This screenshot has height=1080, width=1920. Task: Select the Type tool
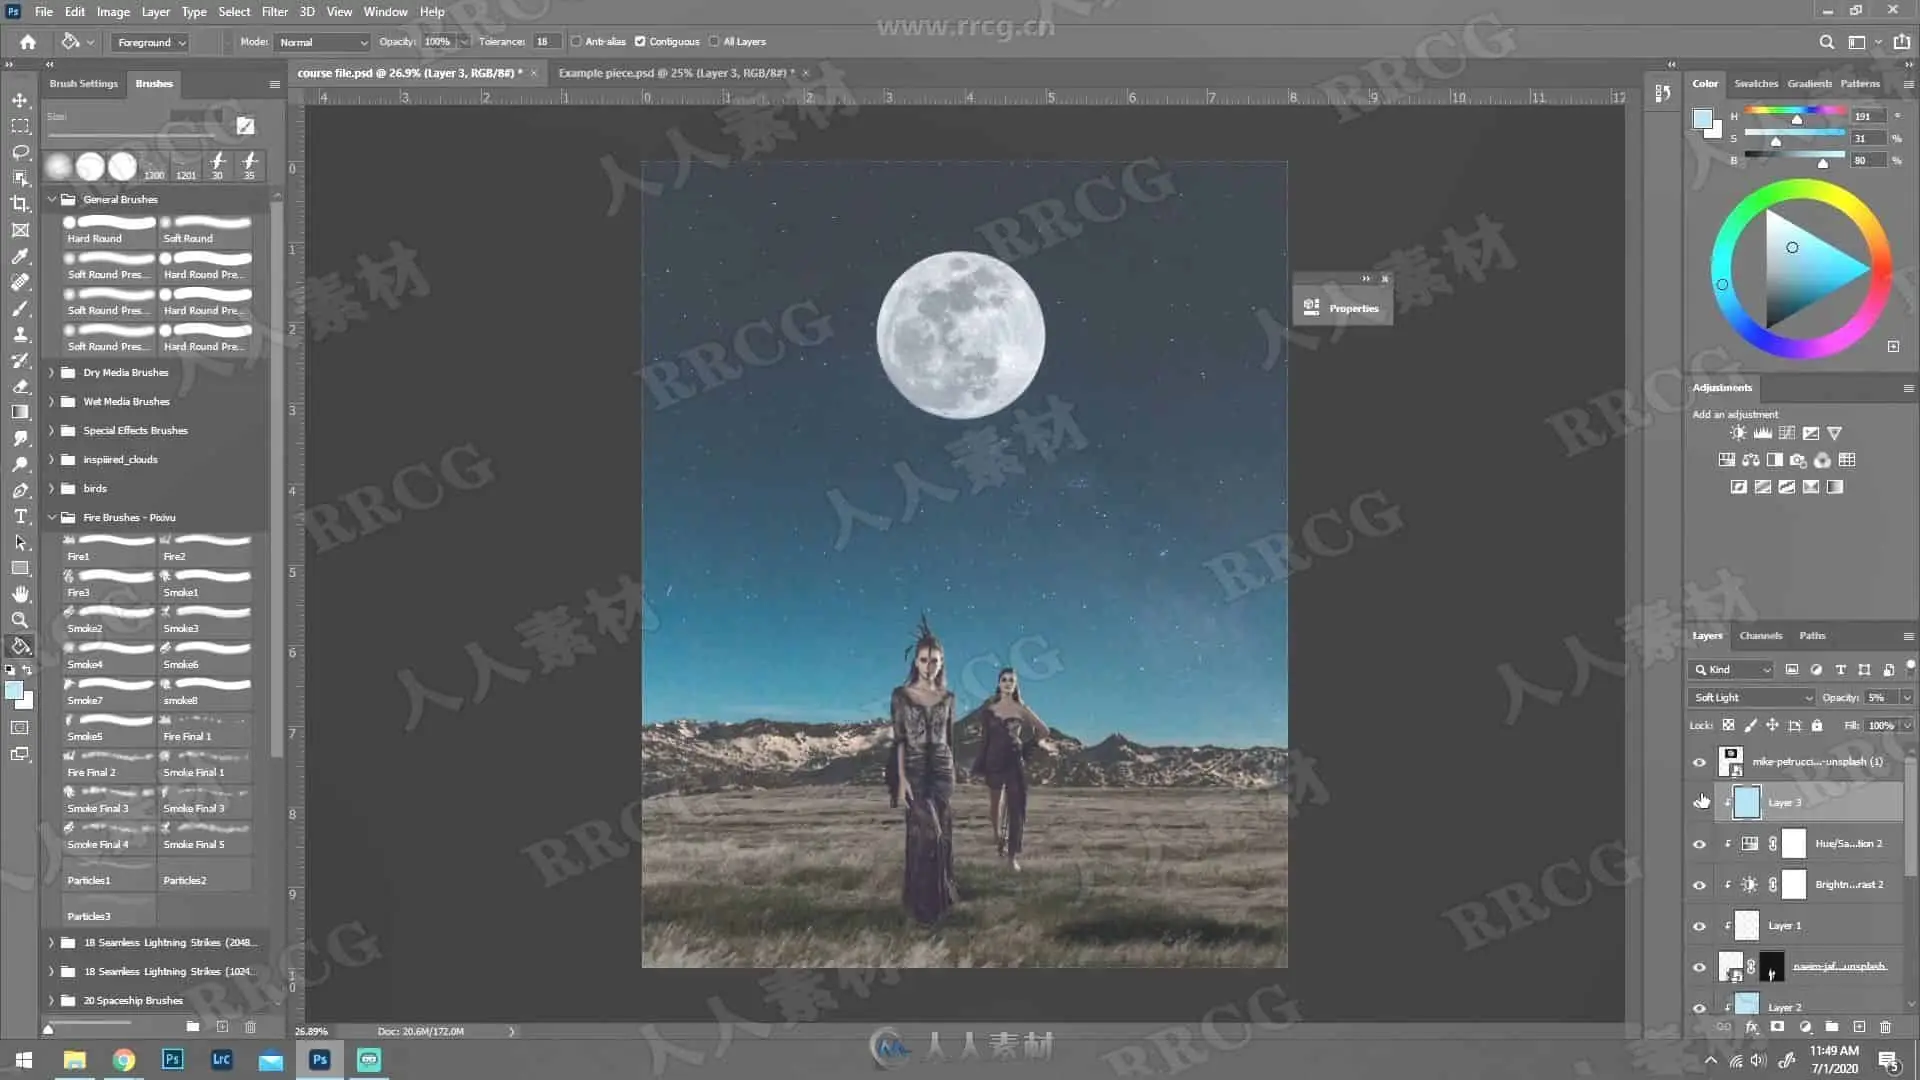[20, 516]
